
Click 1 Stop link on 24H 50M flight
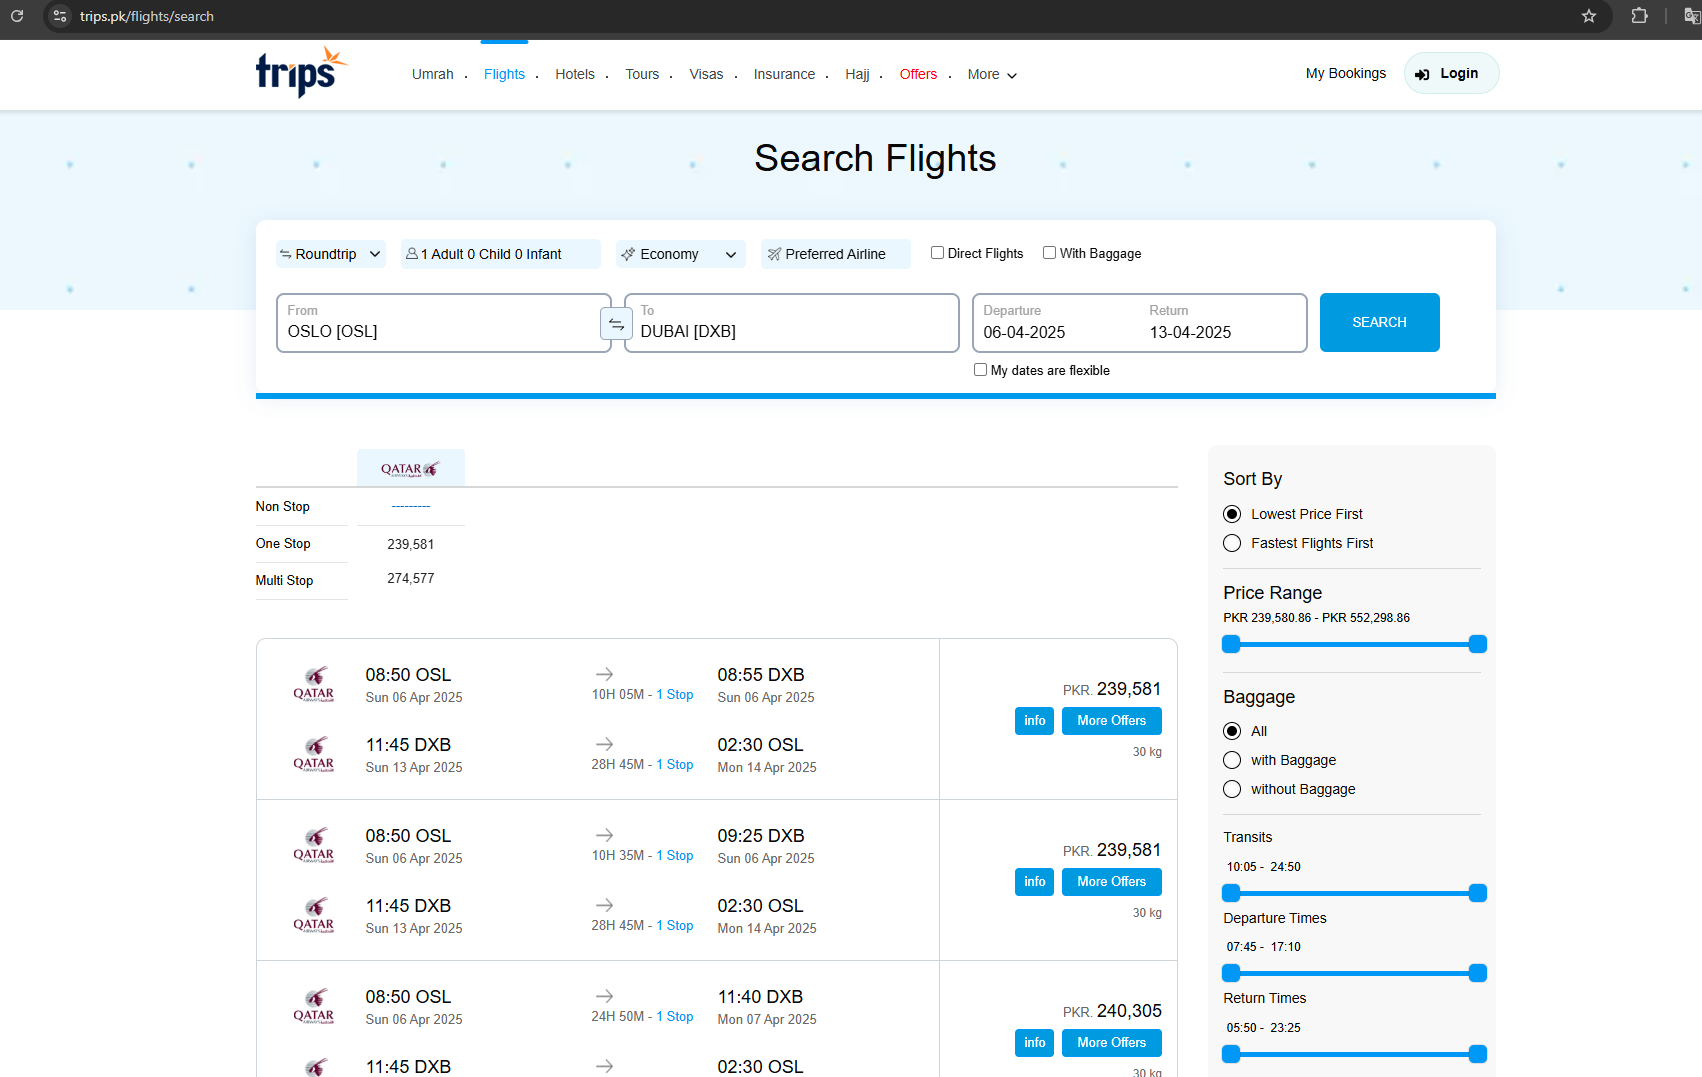point(675,1016)
